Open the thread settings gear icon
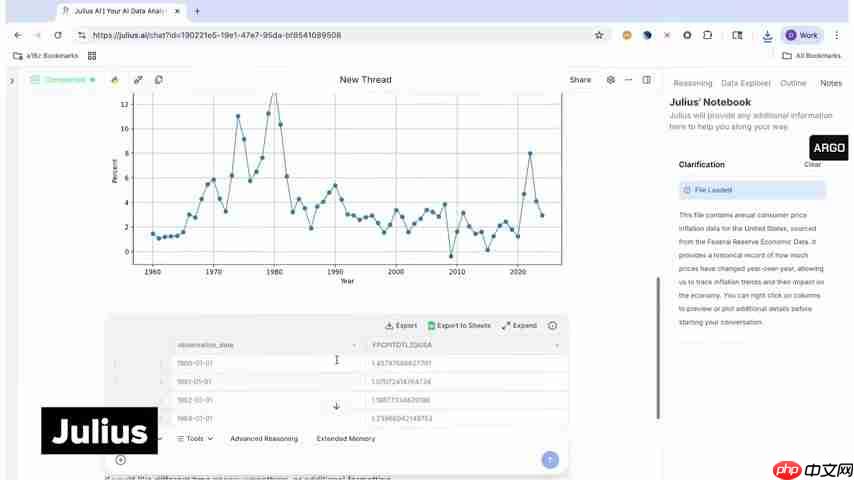854x480 pixels. 611,80
